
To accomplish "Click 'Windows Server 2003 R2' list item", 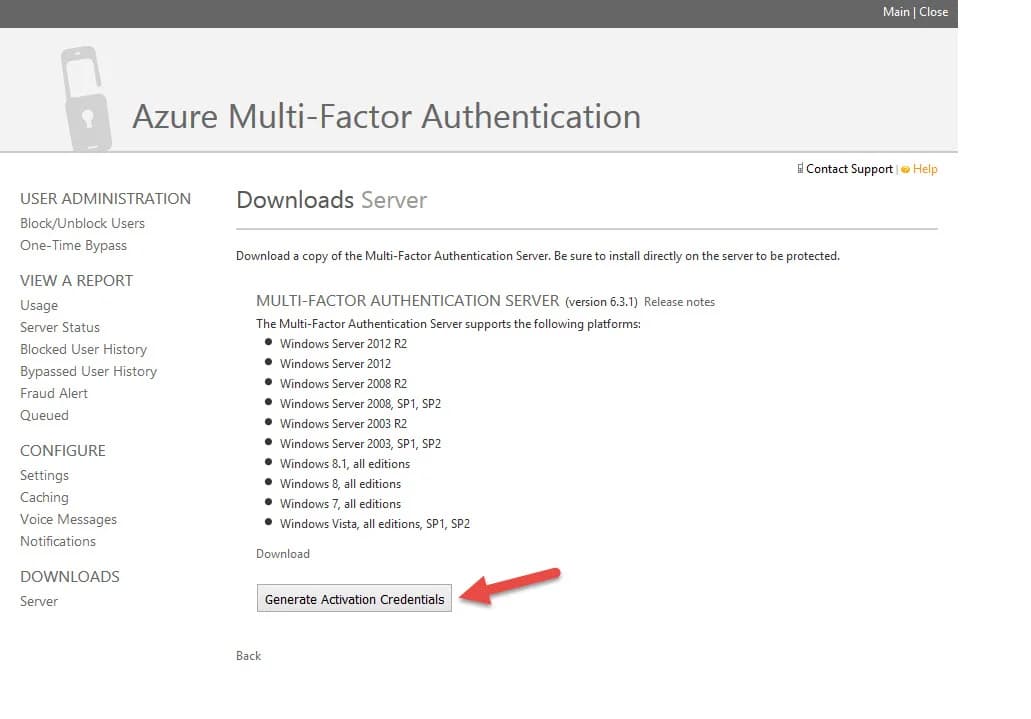I will tap(343, 424).
